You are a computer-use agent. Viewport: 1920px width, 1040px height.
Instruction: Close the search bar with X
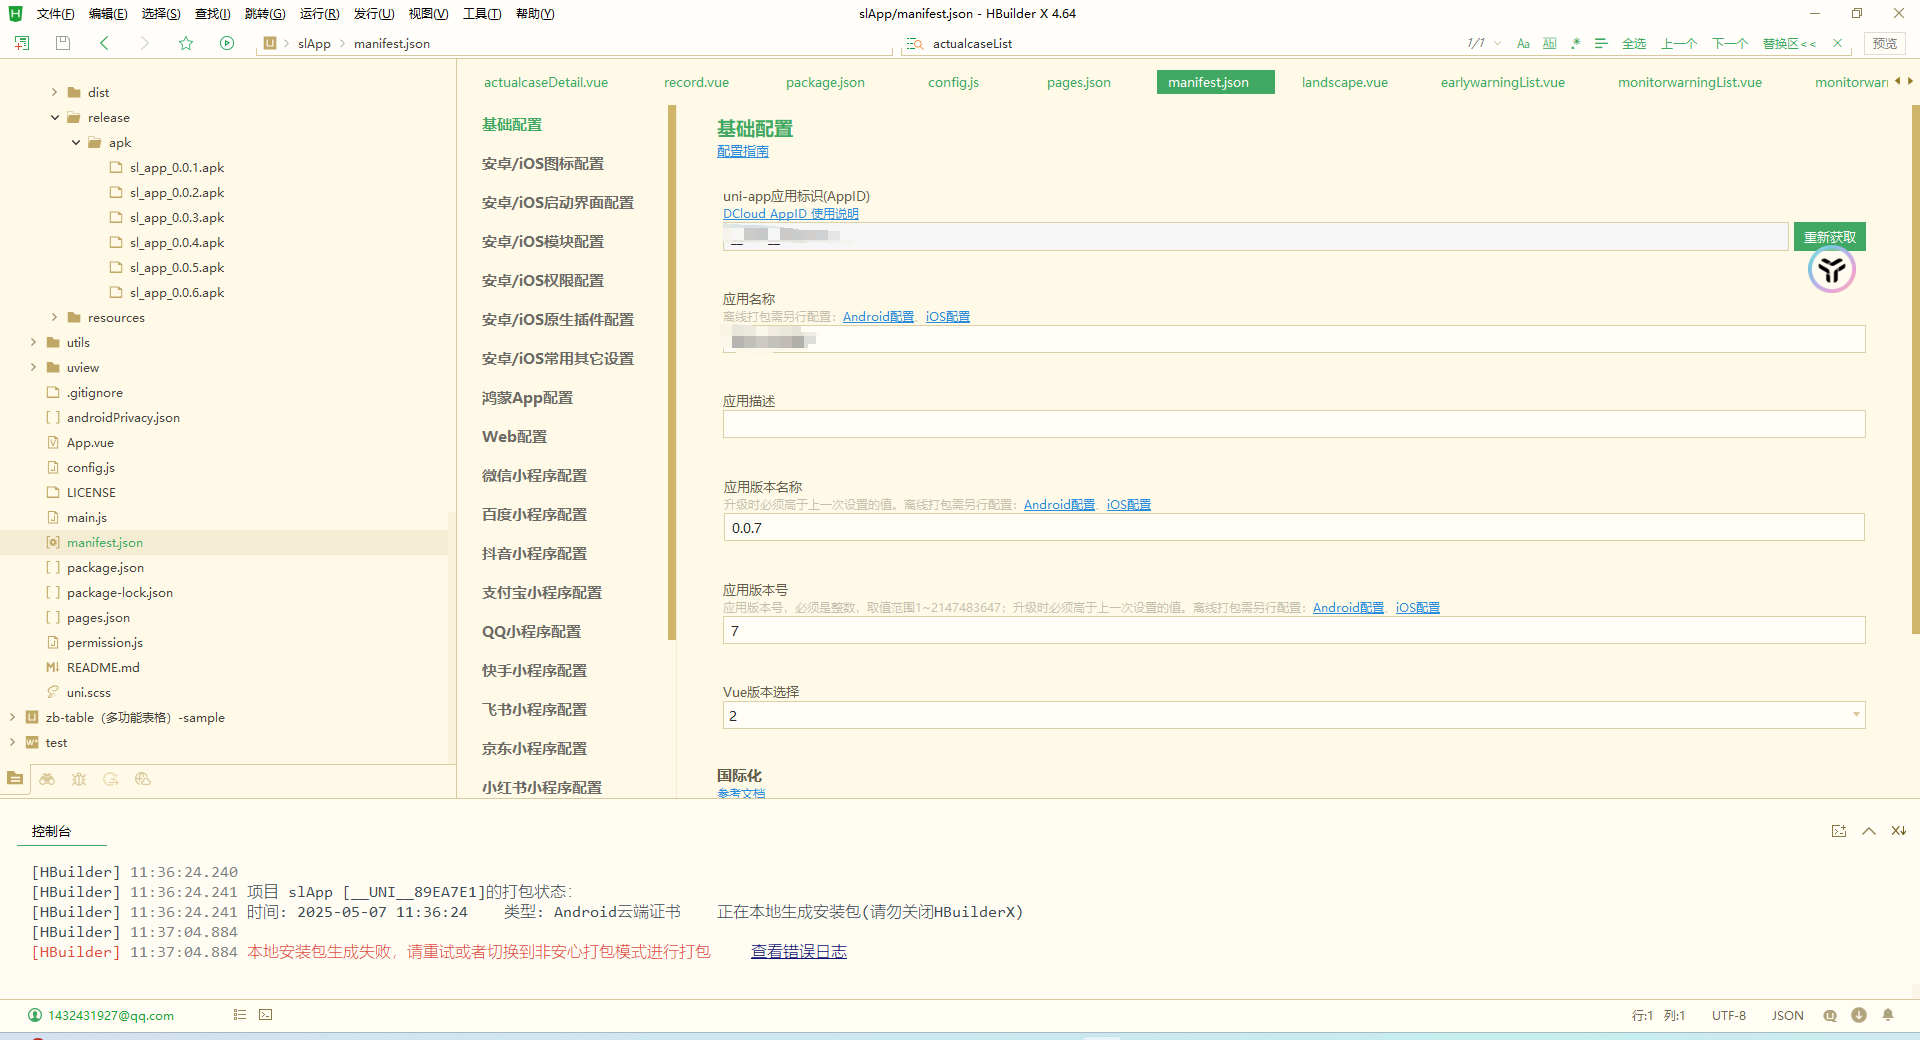[x=1837, y=43]
